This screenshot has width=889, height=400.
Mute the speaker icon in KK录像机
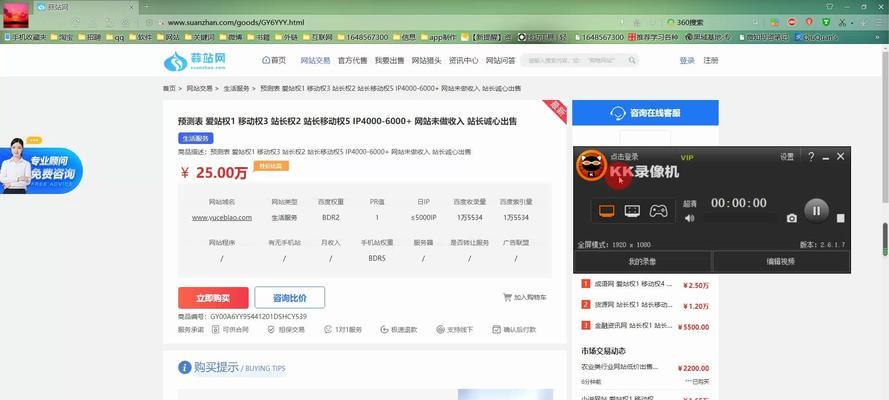tap(689, 218)
